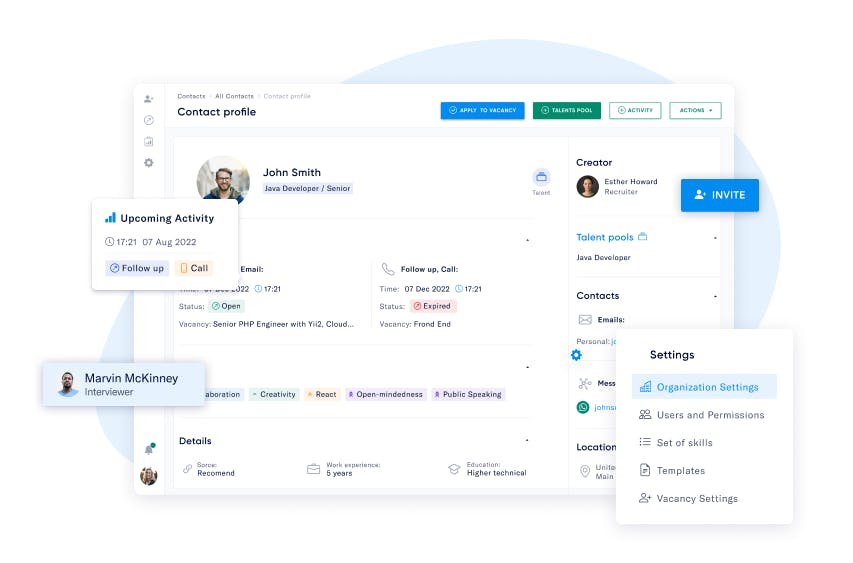
Task: Select Vacancy Settings menu item
Action: (688, 498)
